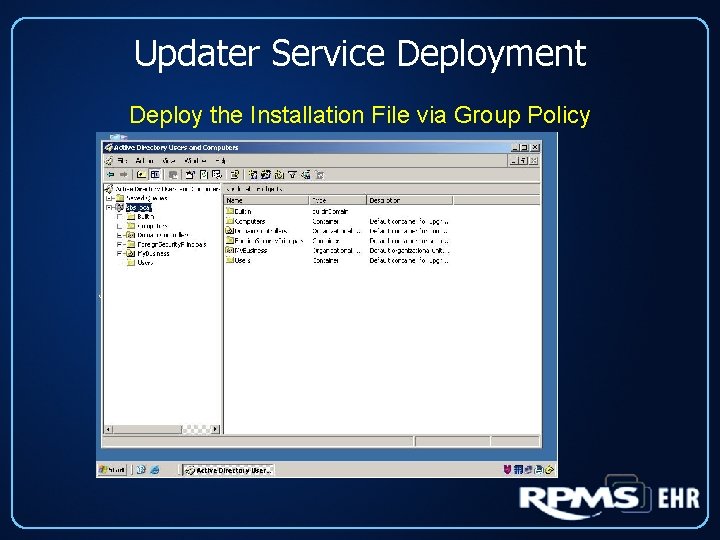Sort the list by the Type column header
This screenshot has width=720, height=540.
(338, 200)
